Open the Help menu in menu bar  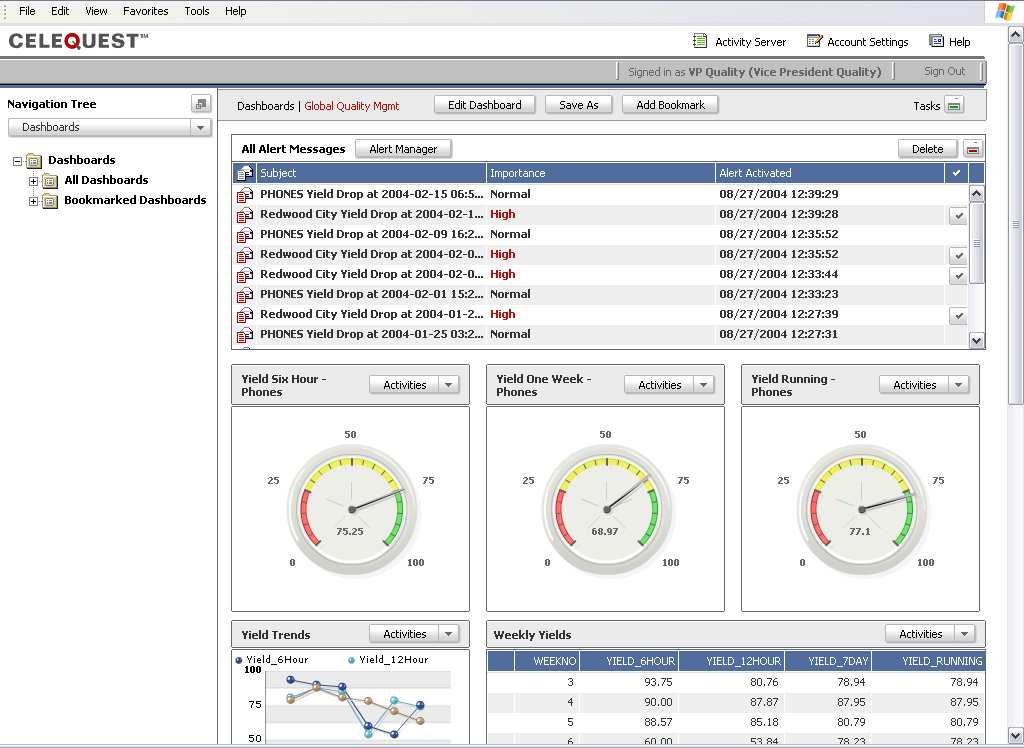(236, 11)
